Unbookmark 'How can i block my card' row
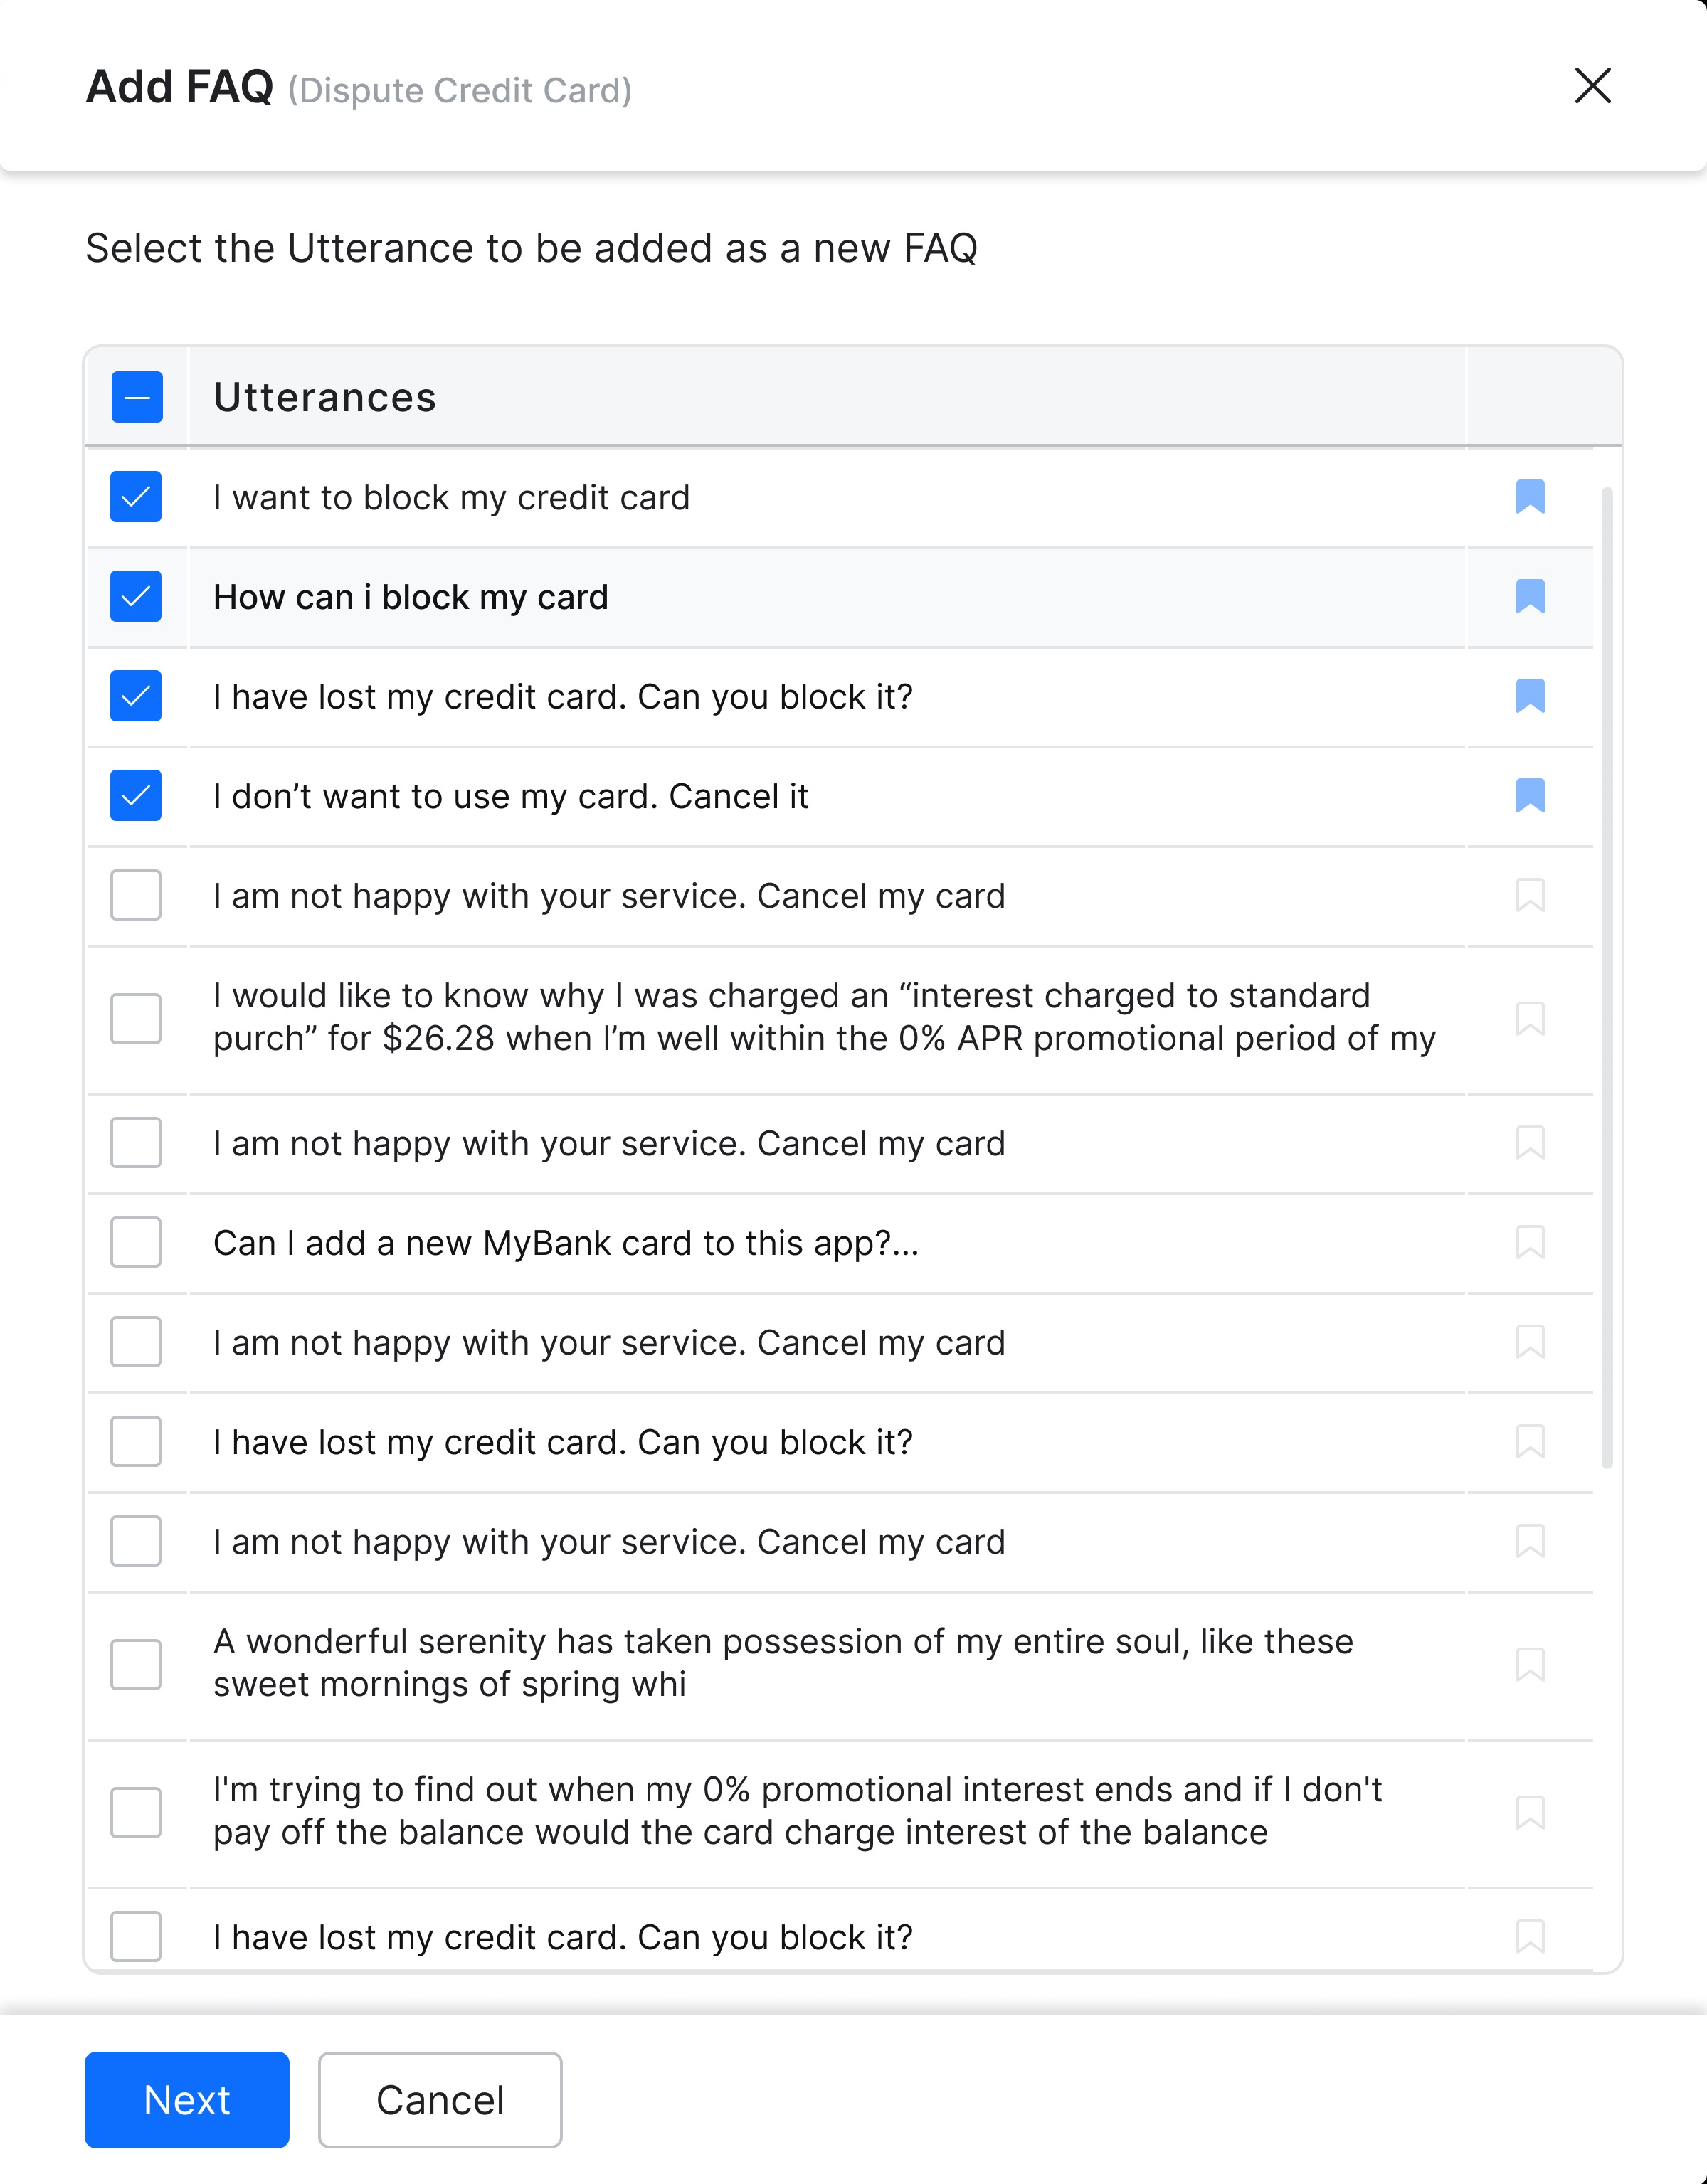The image size is (1707, 2184). pos(1529,597)
